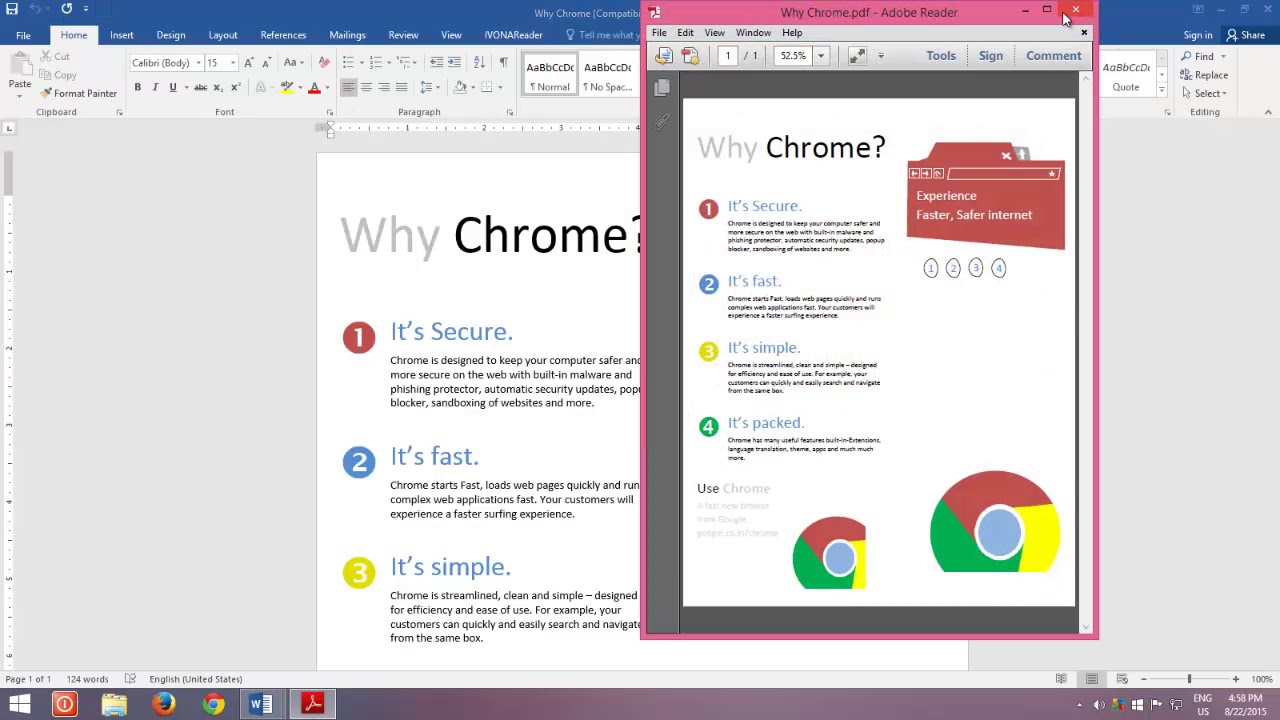The image size is (1280, 720).
Task: Open Firefox from the taskbar
Action: click(x=163, y=704)
